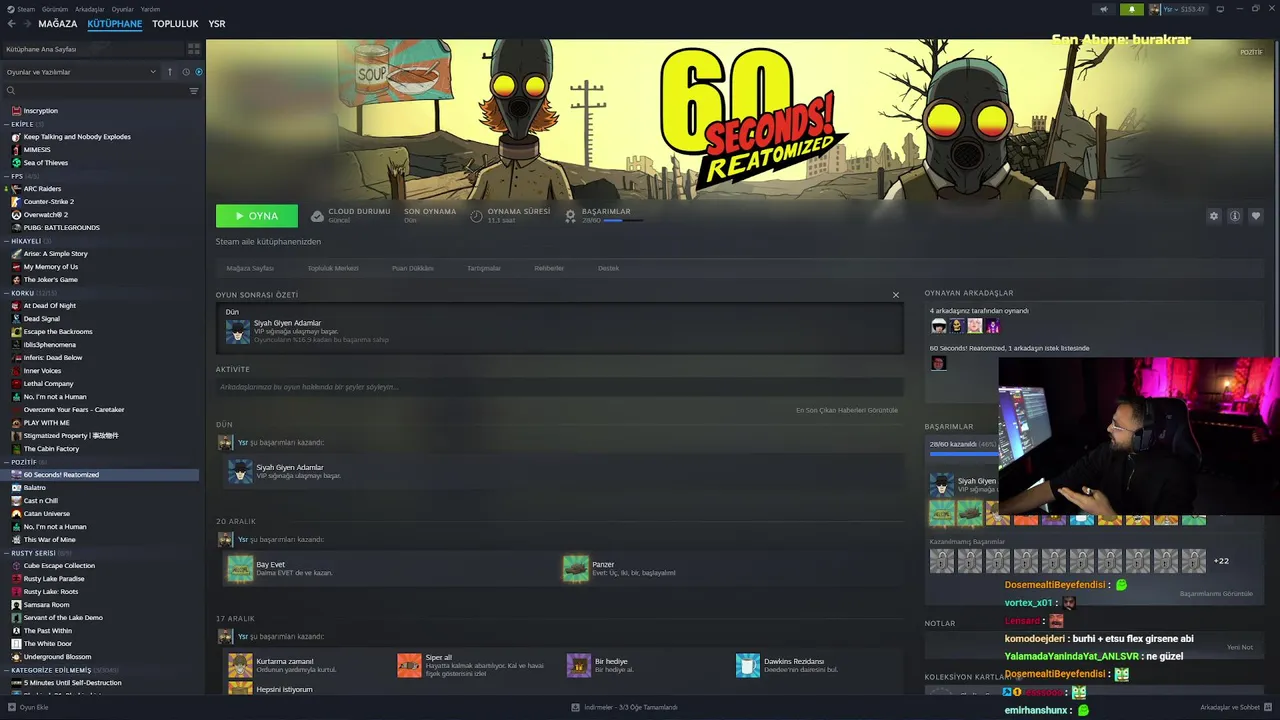Click the forward navigation arrow
The width and height of the screenshot is (1280, 720).
(x=27, y=24)
